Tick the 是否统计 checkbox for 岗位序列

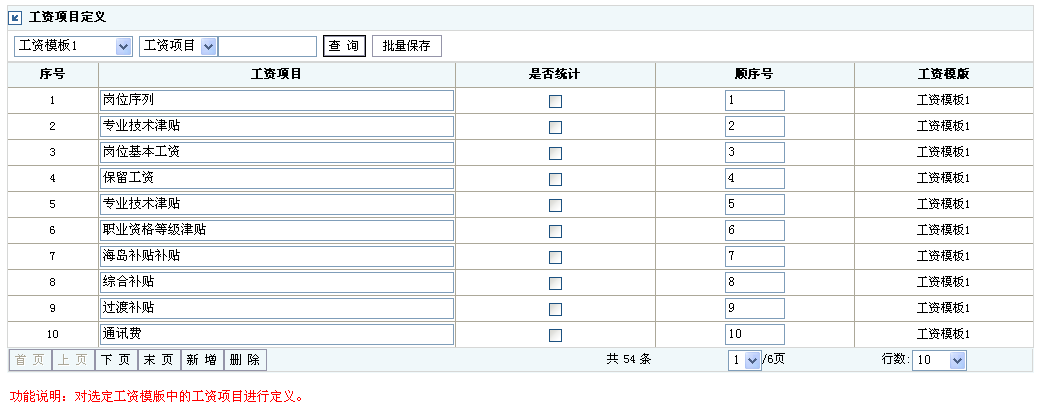click(555, 102)
